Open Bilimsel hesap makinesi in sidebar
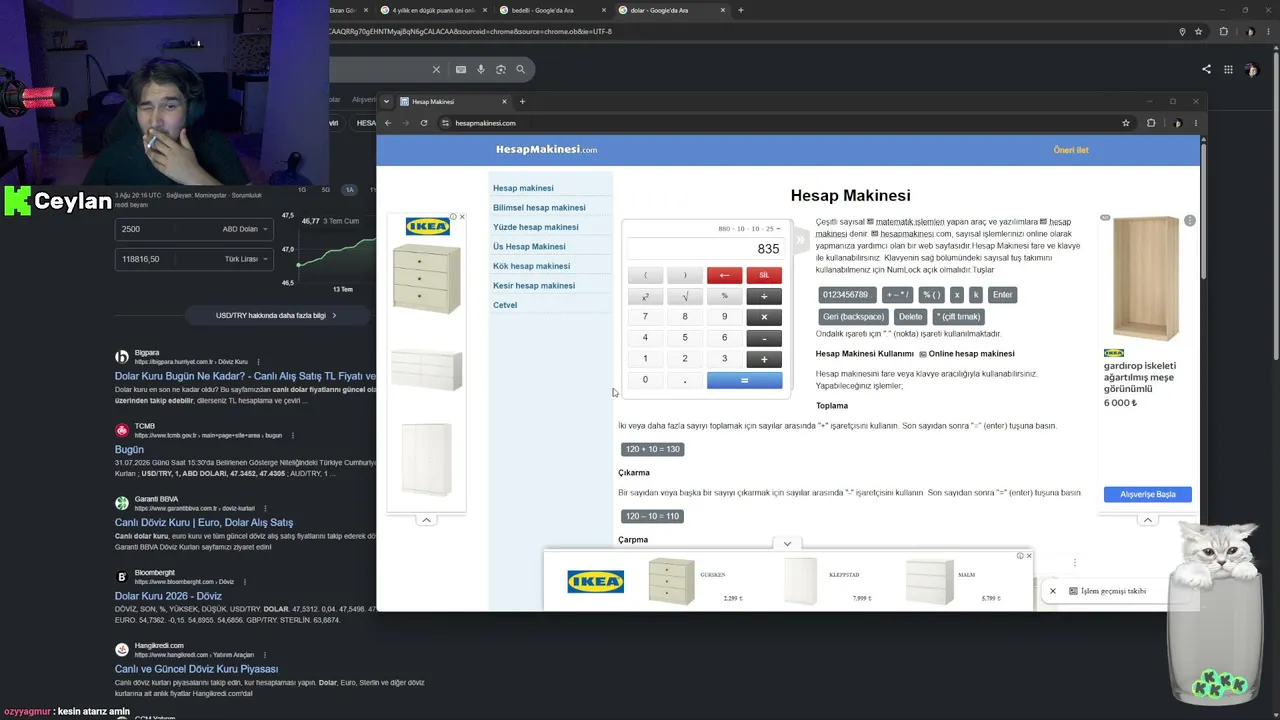Viewport: 1280px width, 720px height. pos(539,208)
